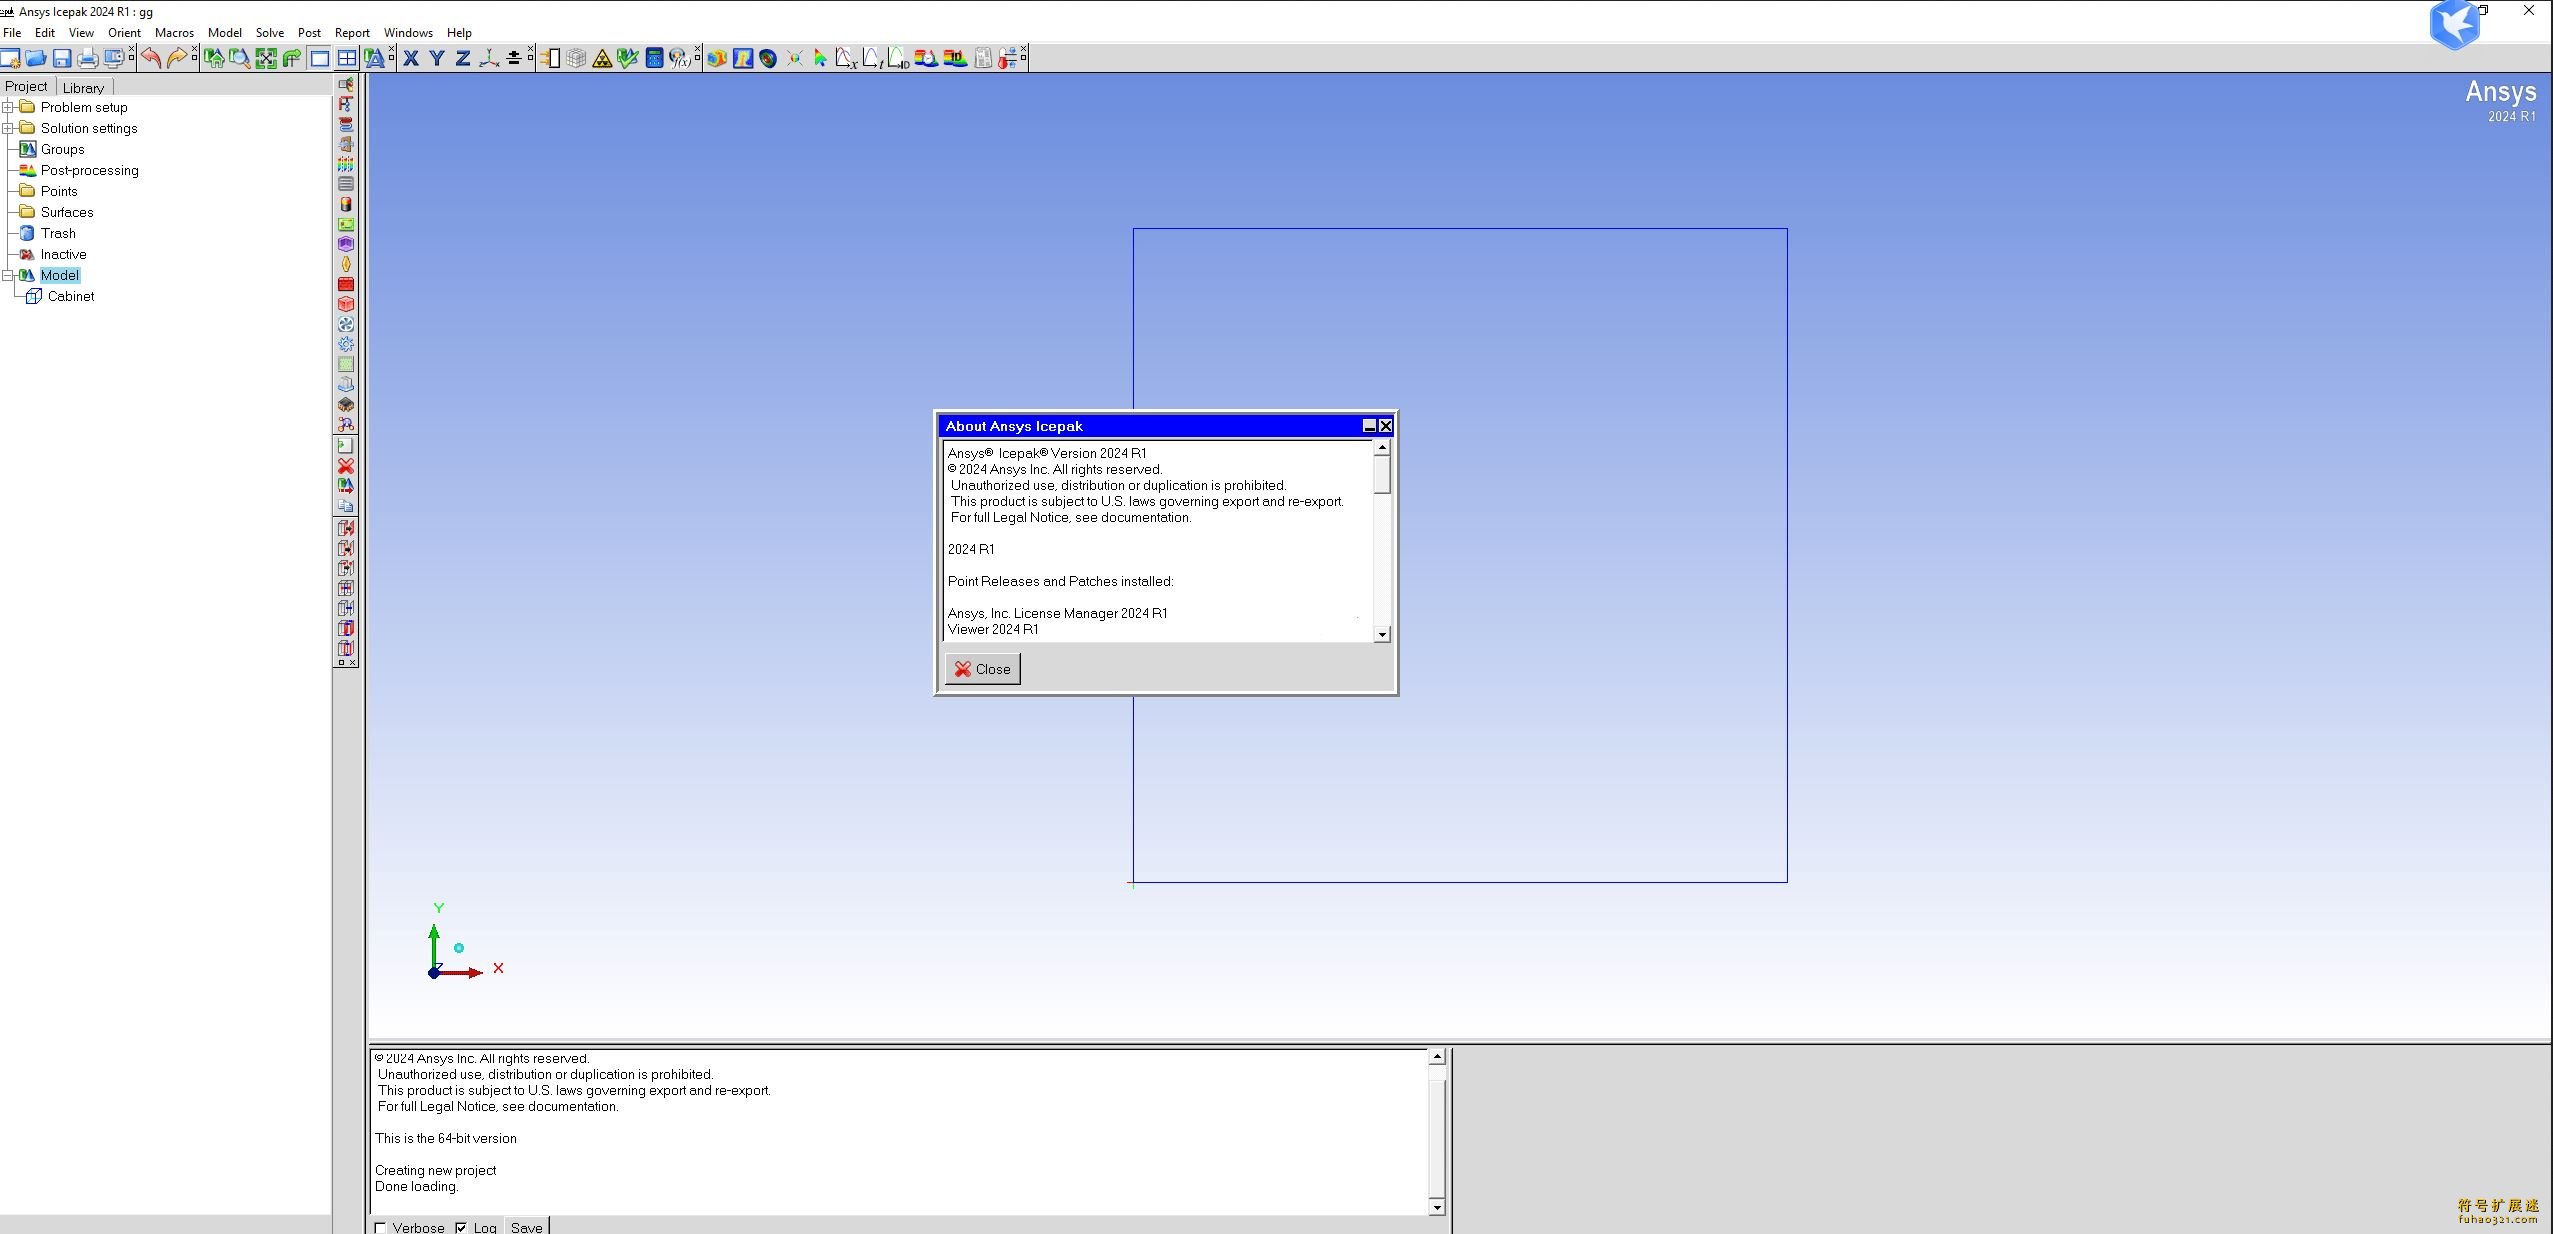Click the calculator Run solution icon
The height and width of the screenshot is (1234, 2553).
click(654, 58)
